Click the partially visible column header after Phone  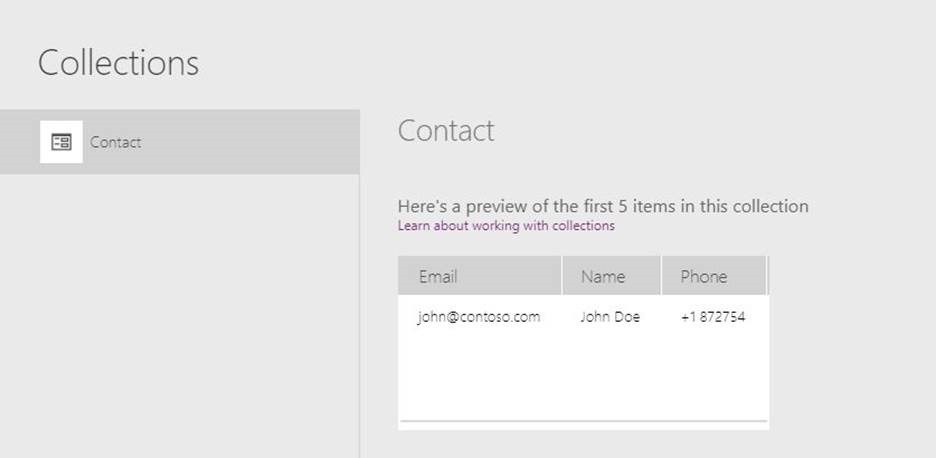click(767, 277)
